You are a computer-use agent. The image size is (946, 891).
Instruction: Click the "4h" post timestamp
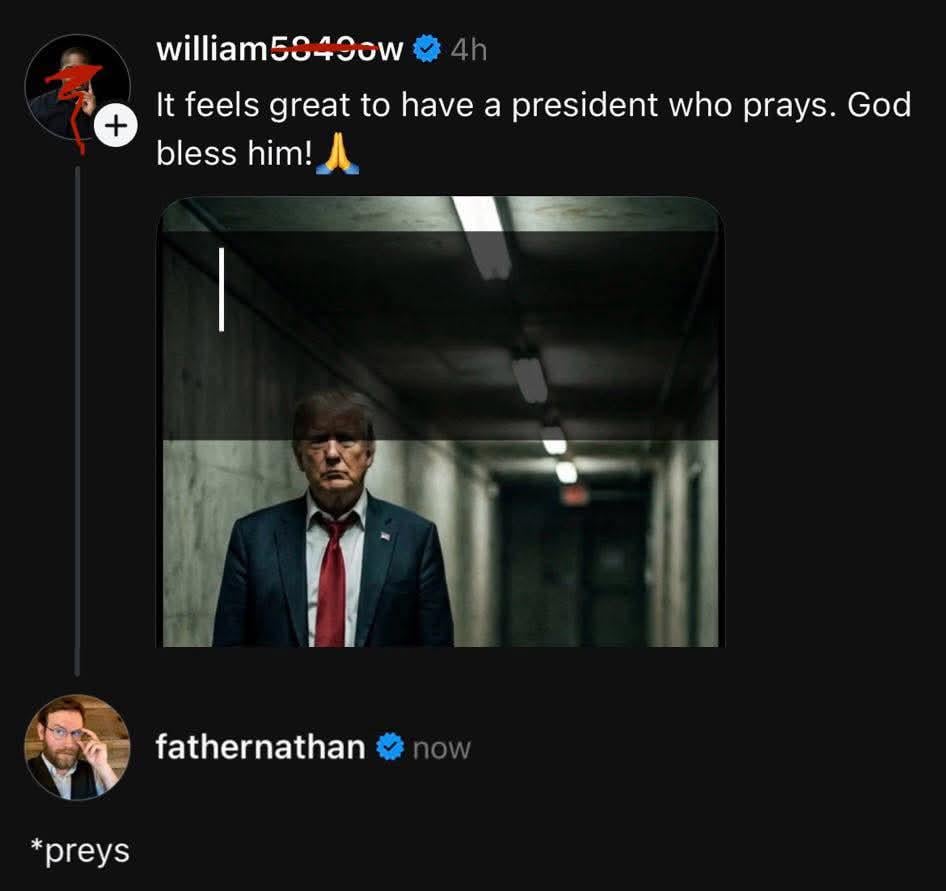point(468,50)
